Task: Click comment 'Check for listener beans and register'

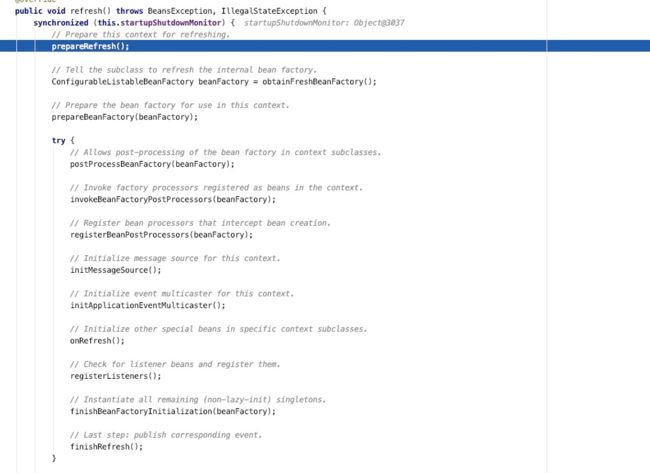Action: pos(175,364)
